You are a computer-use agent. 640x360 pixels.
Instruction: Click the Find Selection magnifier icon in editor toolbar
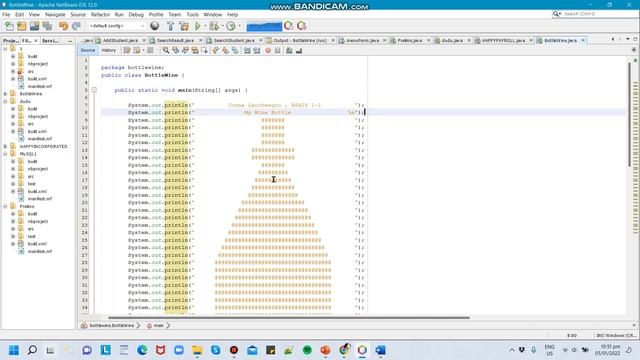[166, 51]
